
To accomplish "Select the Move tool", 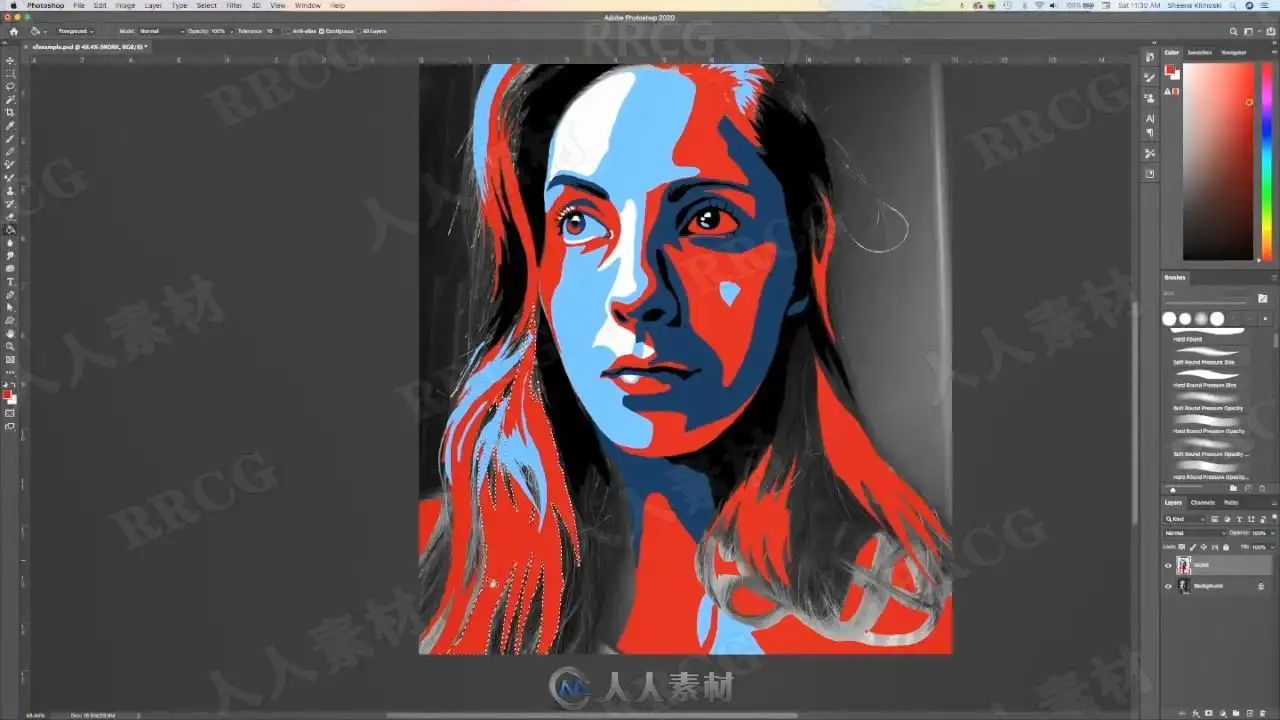I will click(x=10, y=61).
